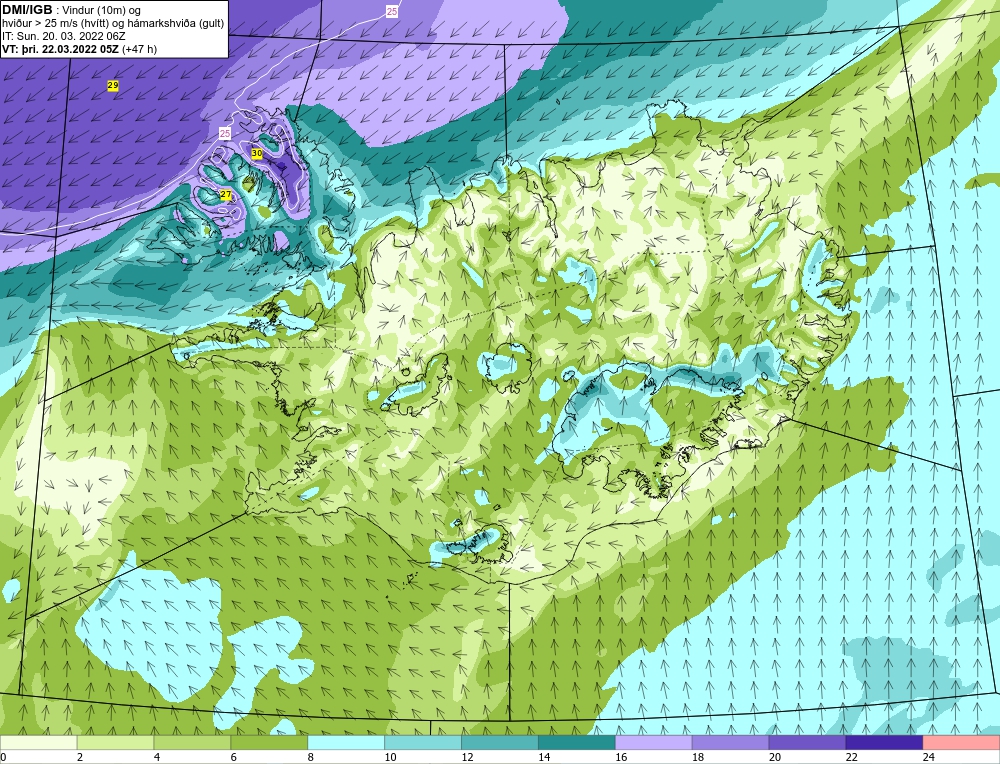Select the legend scale value 16

(621, 757)
